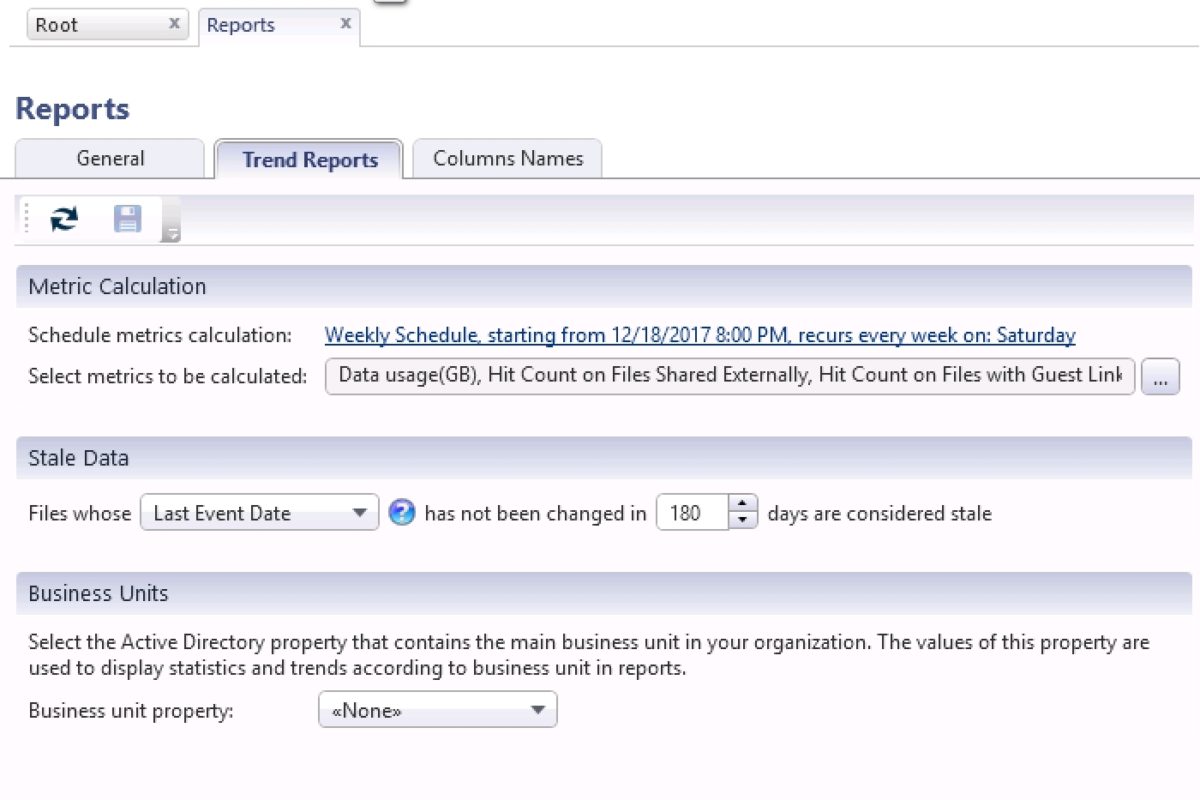The height and width of the screenshot is (800, 1200).
Task: Click the selected metrics text field
Action: coord(730,375)
